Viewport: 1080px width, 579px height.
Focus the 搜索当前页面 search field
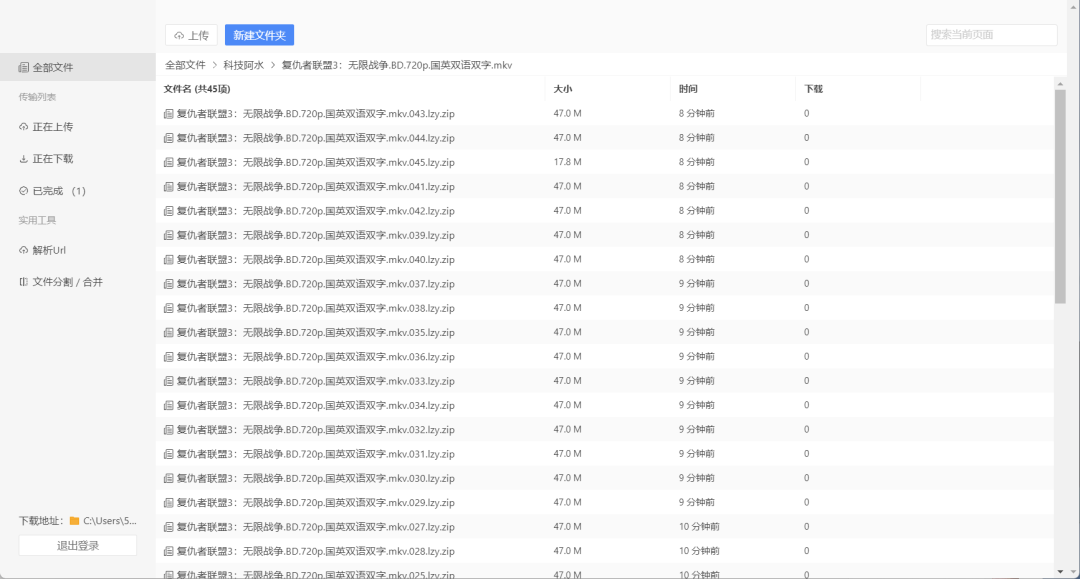pyautogui.click(x=990, y=35)
